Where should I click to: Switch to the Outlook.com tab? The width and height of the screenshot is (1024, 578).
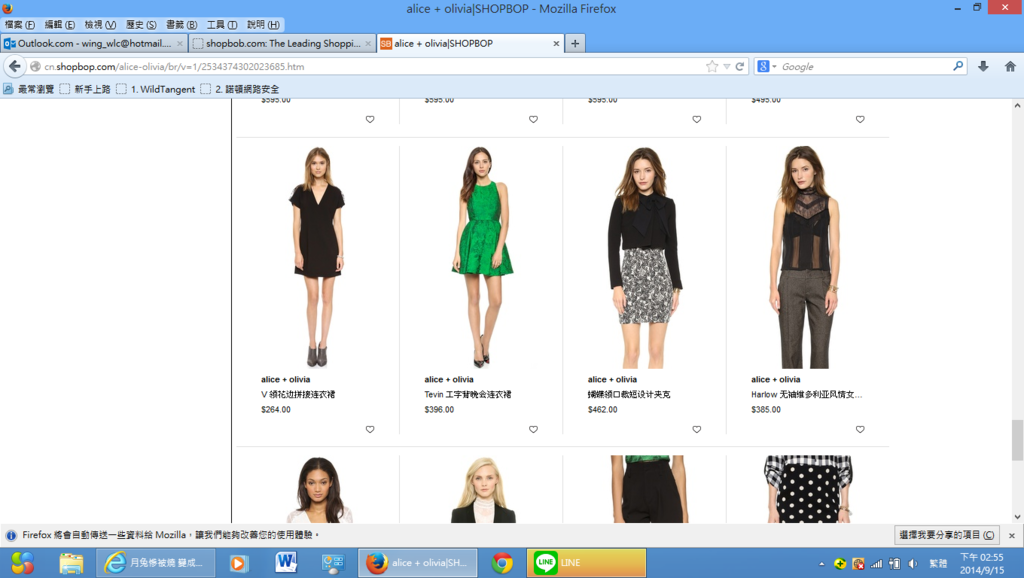coord(93,43)
